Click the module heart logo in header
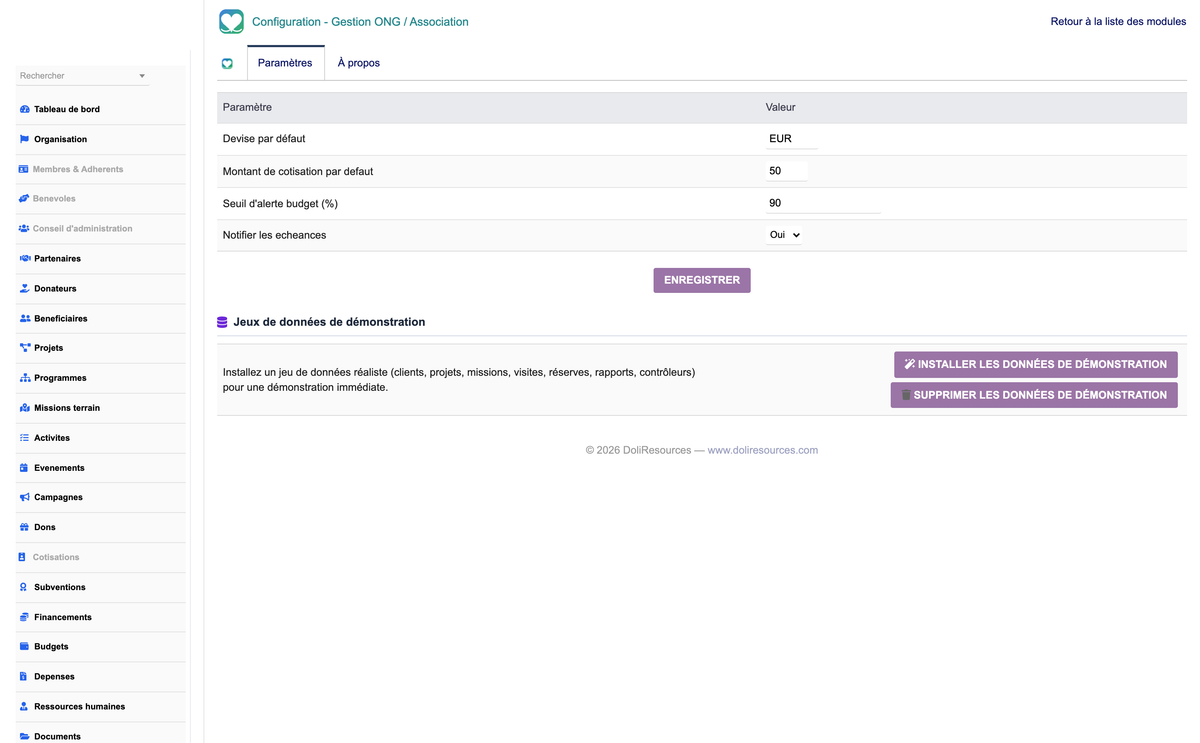 tap(231, 21)
